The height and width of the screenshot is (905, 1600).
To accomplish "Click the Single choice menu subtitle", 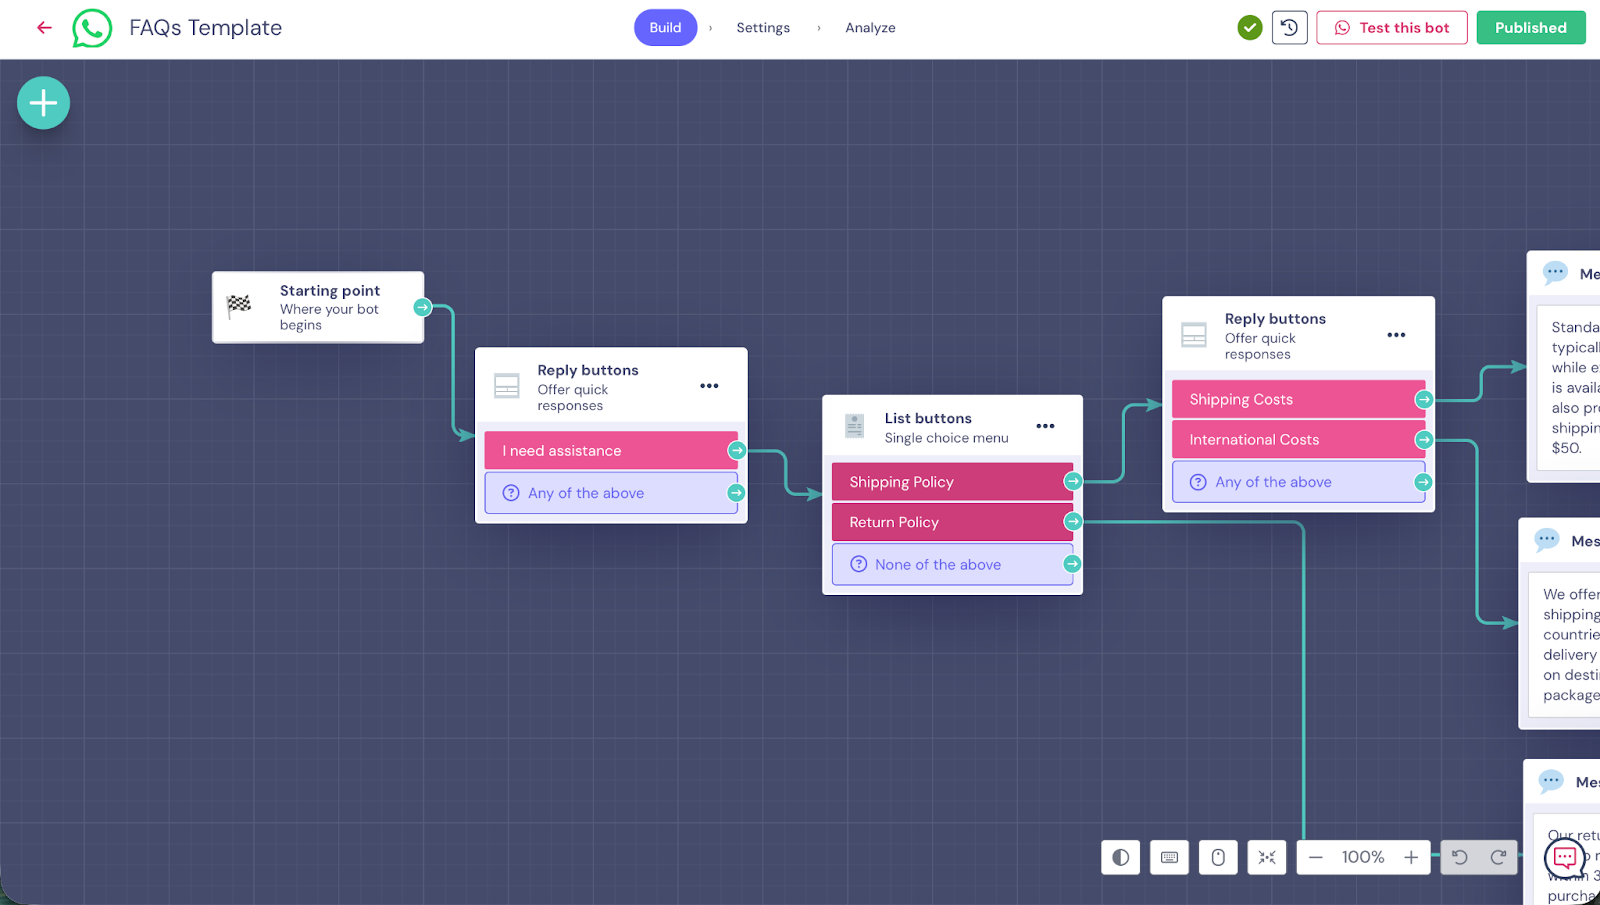I will click(x=946, y=438).
